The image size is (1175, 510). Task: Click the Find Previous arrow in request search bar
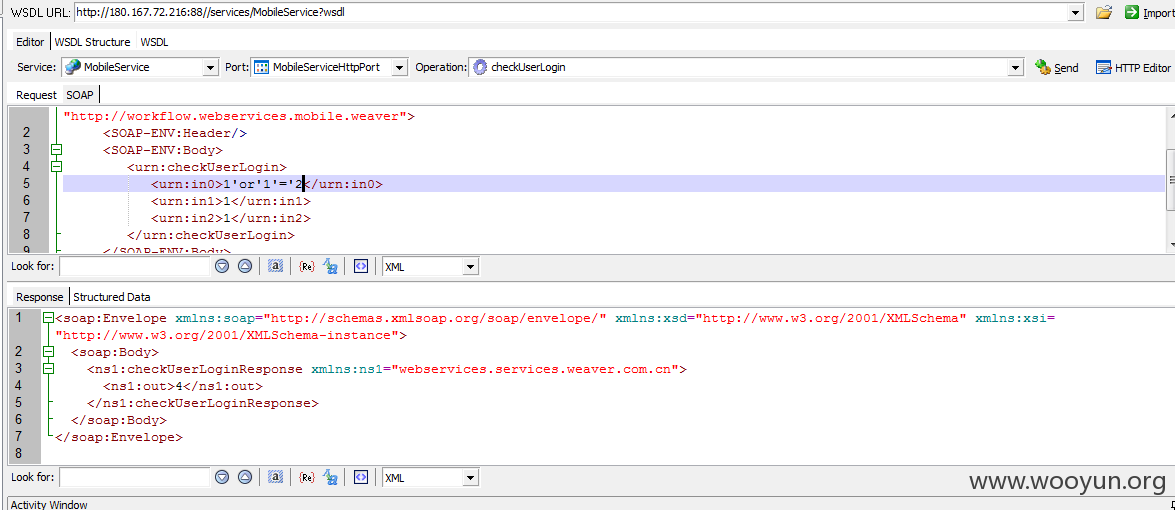tap(245, 266)
